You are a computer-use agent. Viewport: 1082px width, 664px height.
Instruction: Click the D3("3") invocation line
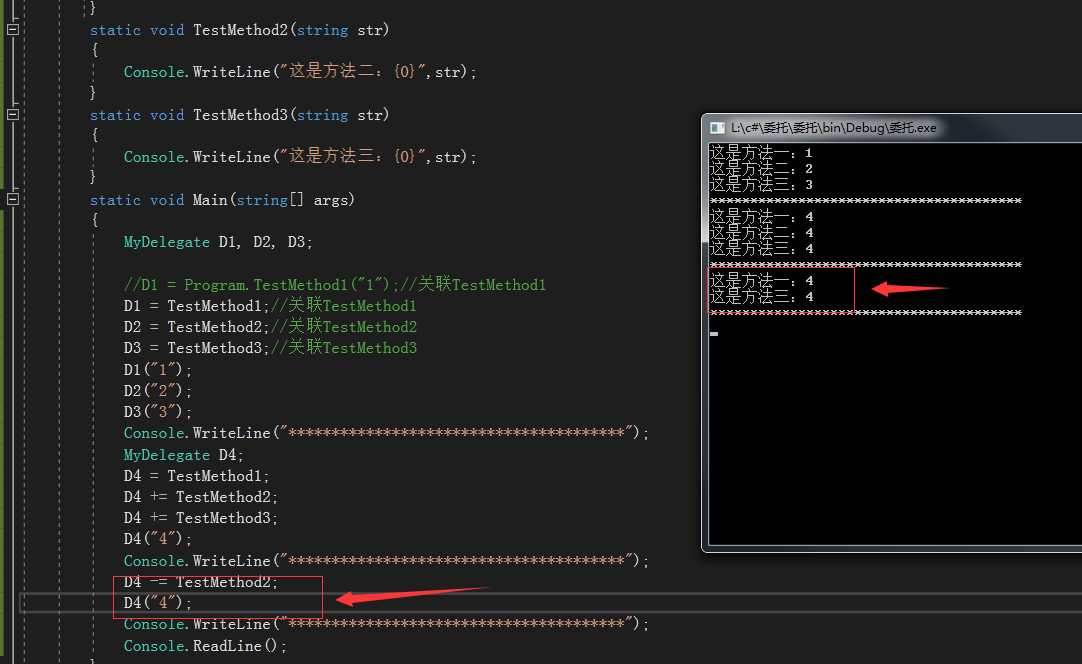pyautogui.click(x=157, y=412)
